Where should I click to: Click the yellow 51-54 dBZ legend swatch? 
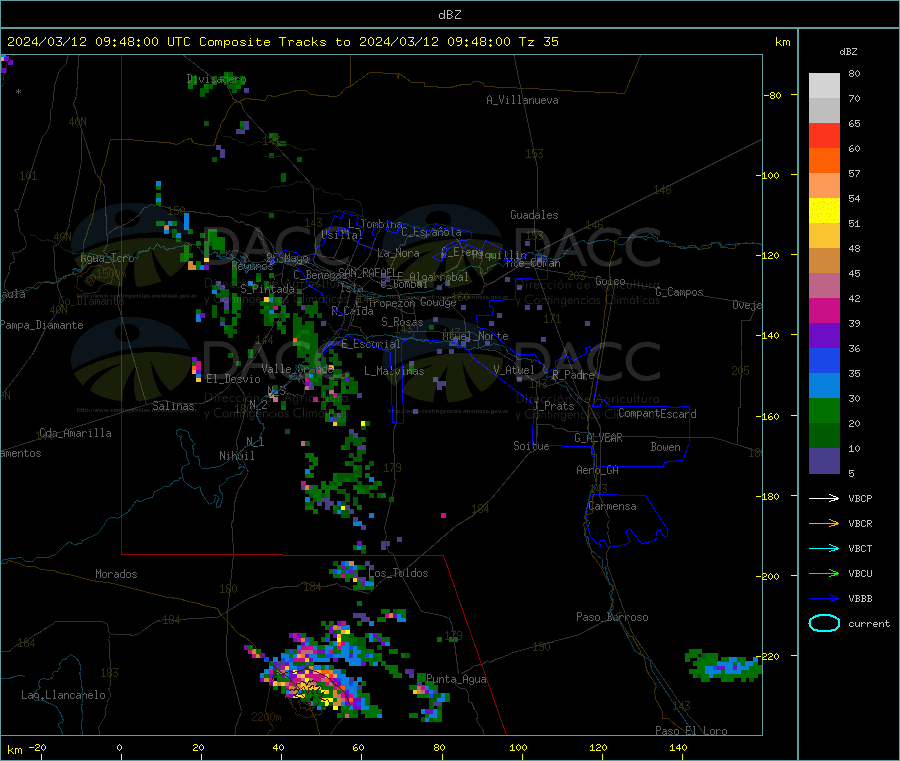tap(824, 211)
